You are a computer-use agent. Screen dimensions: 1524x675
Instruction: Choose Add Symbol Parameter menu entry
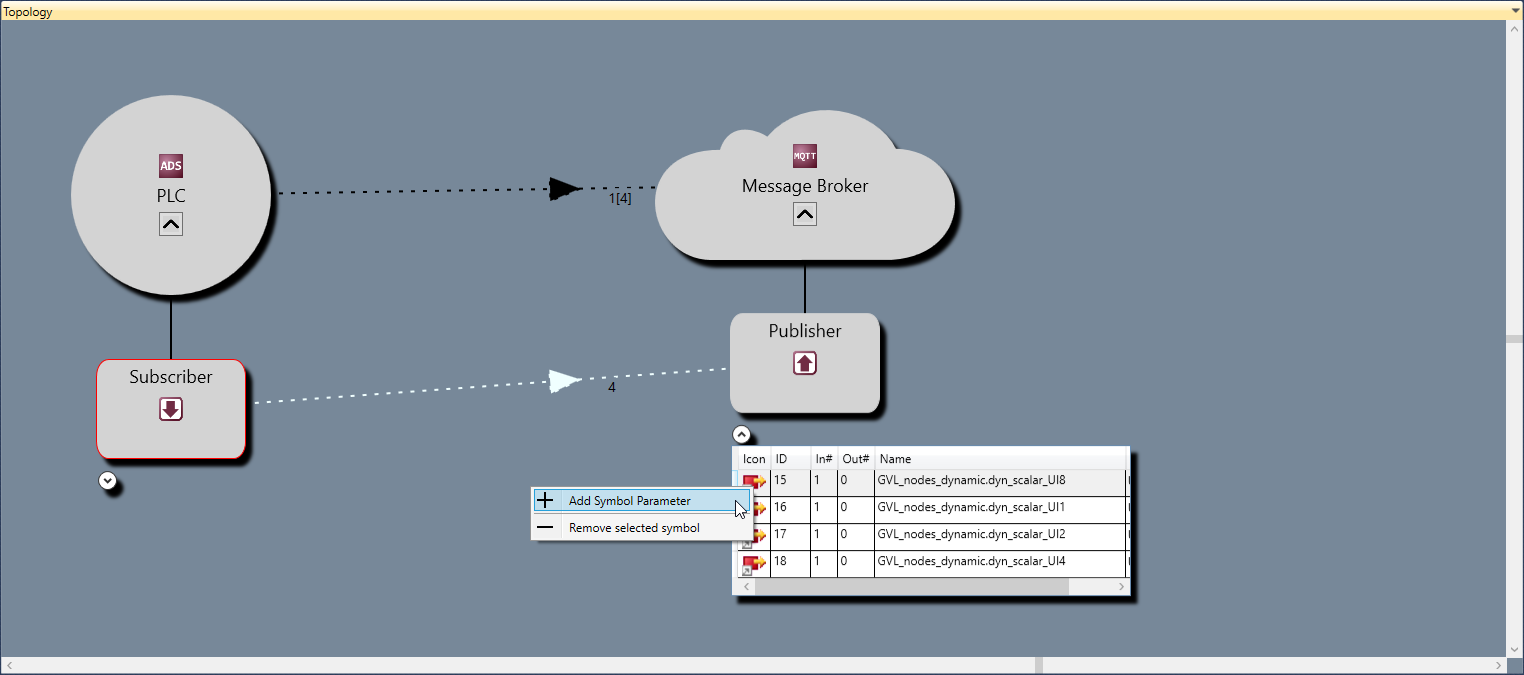click(x=640, y=501)
